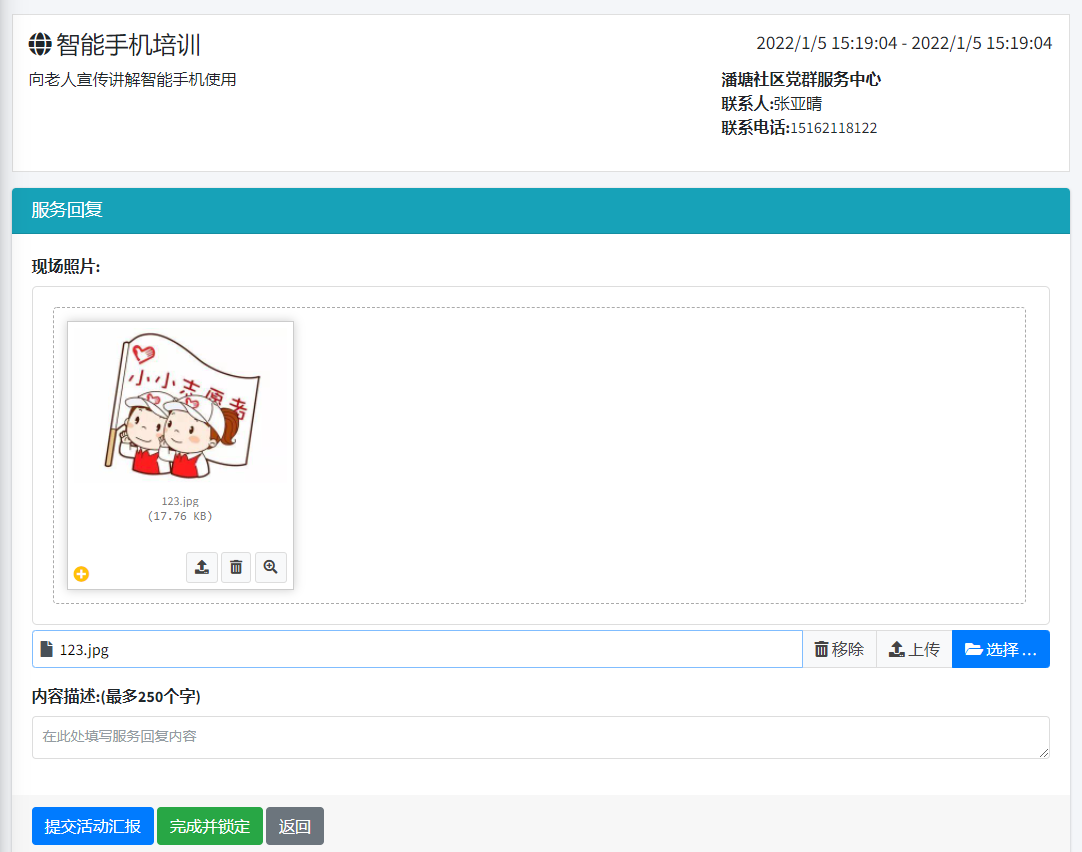Click the contact phone number 15162118122
This screenshot has width=1082, height=852.
pyautogui.click(x=833, y=128)
